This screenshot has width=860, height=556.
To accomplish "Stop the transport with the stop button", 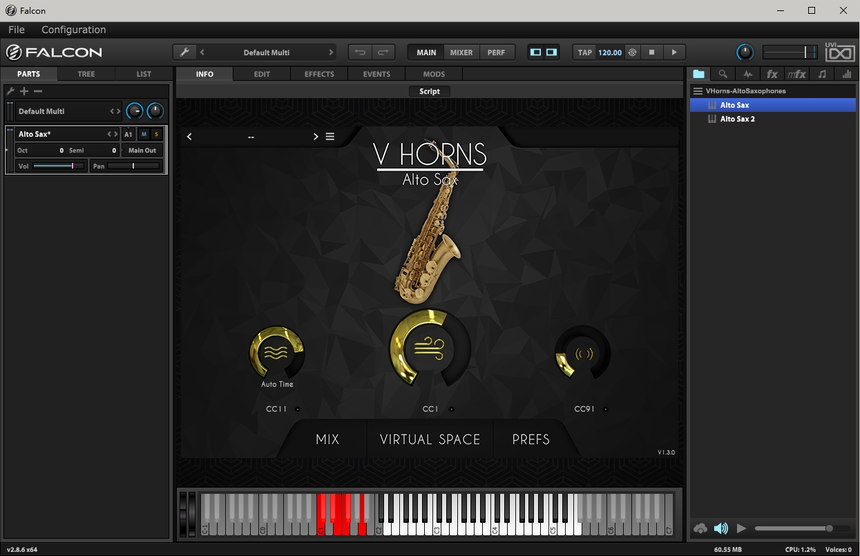I will 652,52.
